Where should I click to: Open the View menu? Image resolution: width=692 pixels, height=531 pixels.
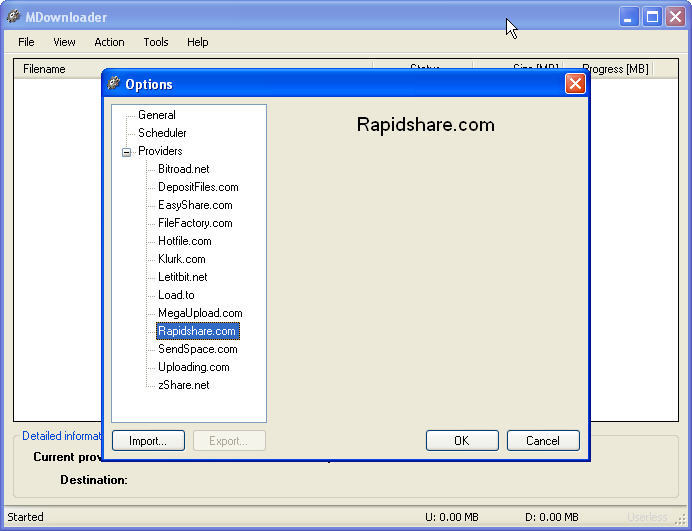[x=64, y=42]
